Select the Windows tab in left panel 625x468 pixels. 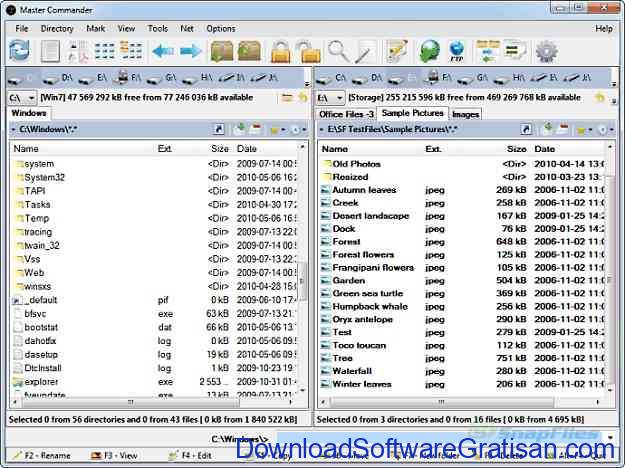tap(29, 113)
